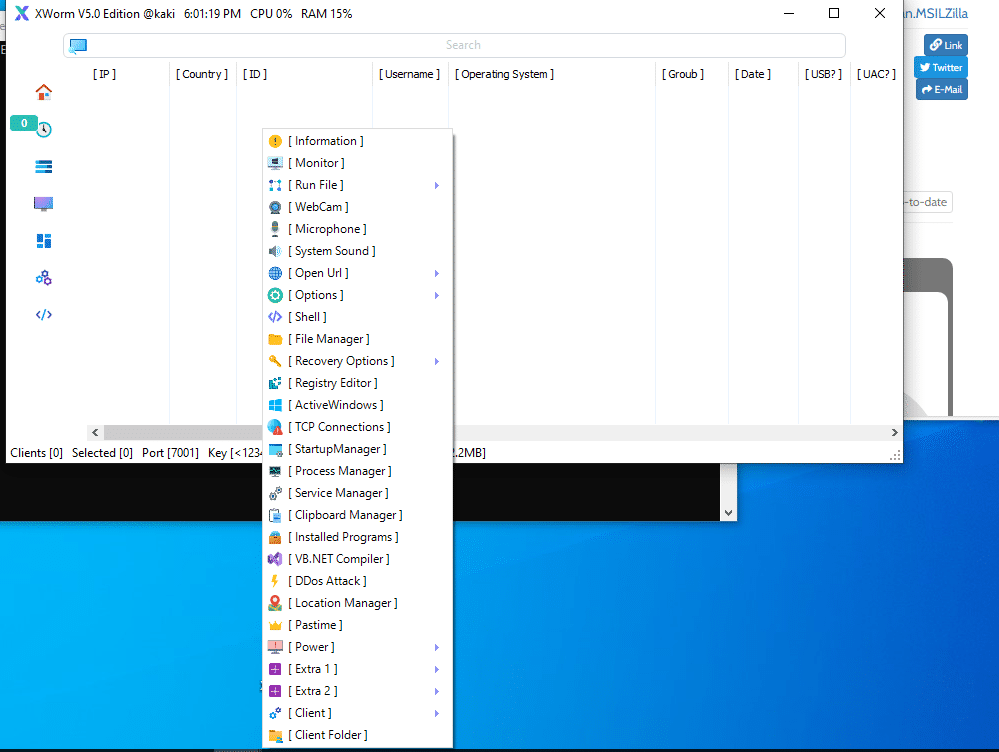Viewport: 999px width, 752px height.
Task: Expand the Client submenu arrow
Action: [437, 714]
